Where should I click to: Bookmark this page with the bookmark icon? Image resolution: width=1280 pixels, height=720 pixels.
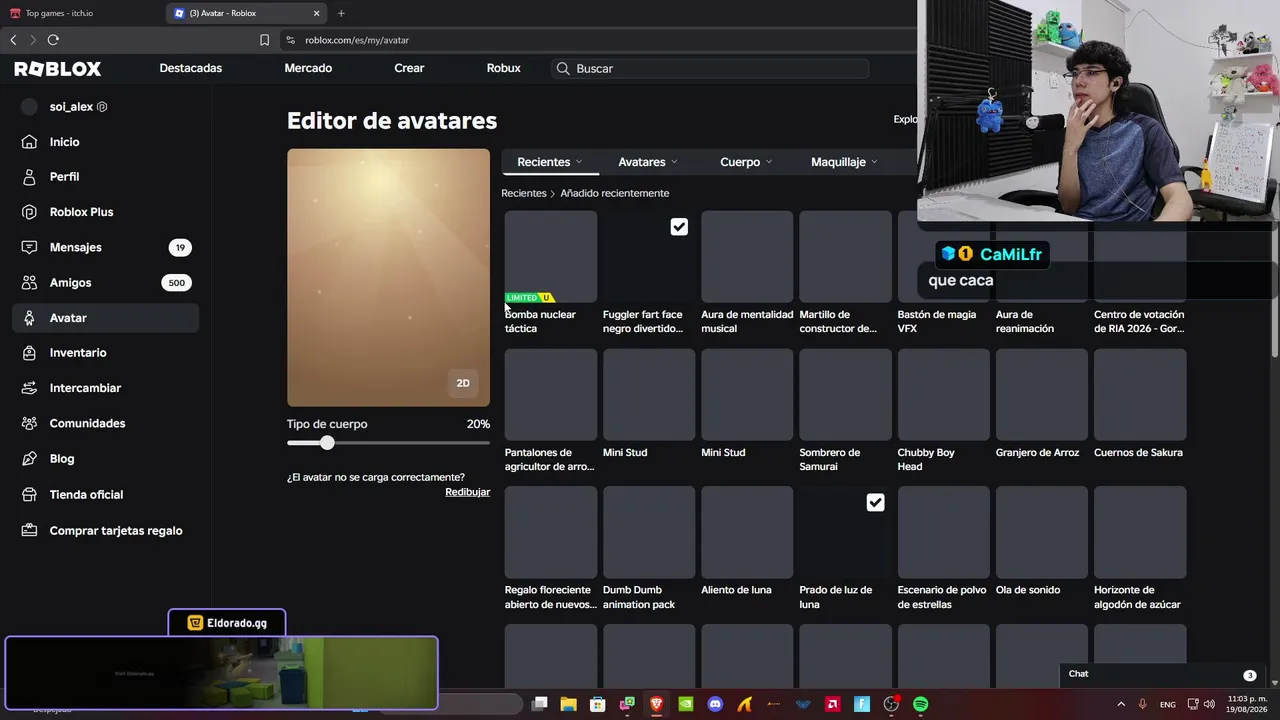(264, 40)
